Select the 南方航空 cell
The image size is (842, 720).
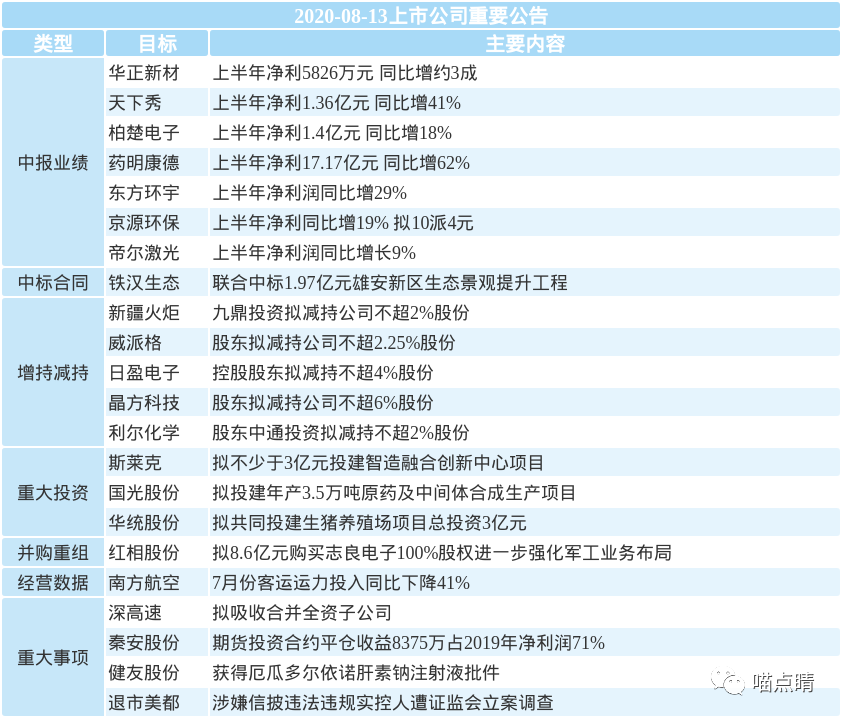(x=157, y=583)
